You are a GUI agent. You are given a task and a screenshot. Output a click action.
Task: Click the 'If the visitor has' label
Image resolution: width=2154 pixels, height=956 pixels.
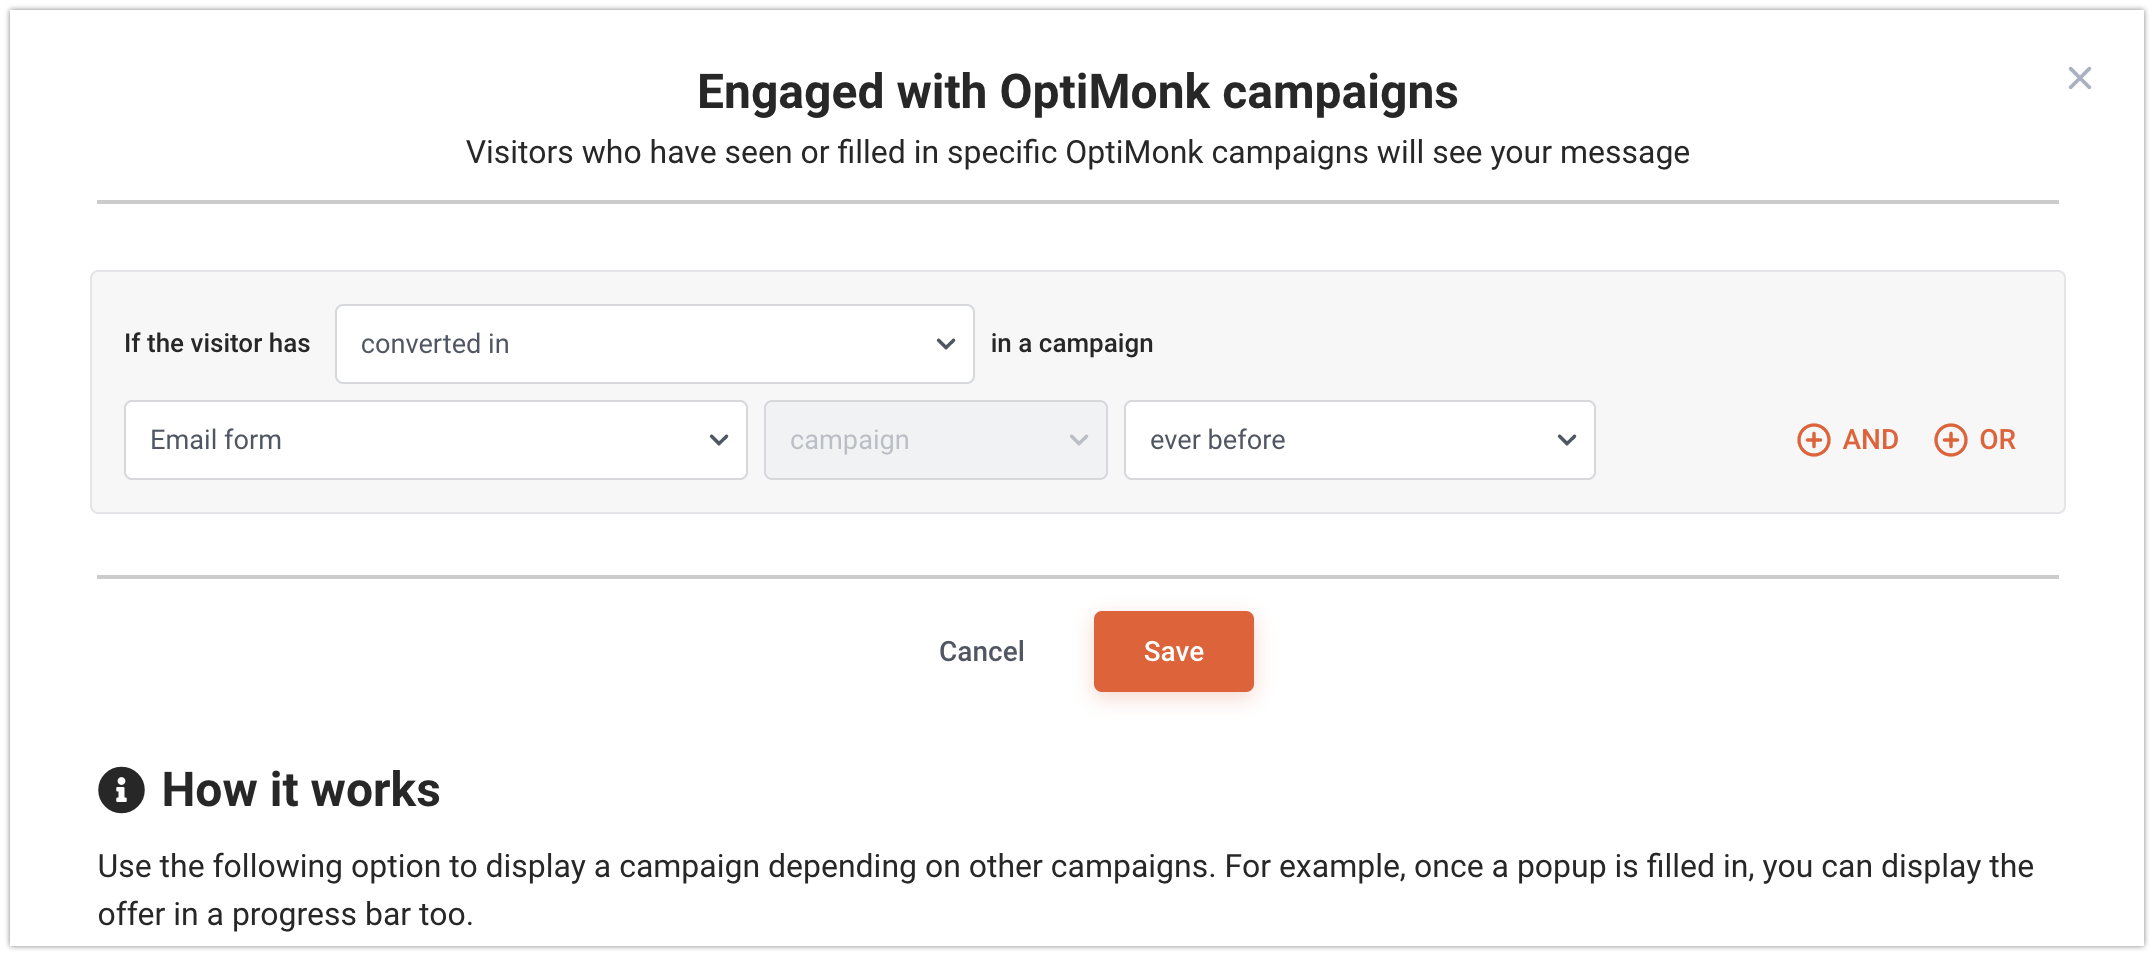(x=217, y=343)
